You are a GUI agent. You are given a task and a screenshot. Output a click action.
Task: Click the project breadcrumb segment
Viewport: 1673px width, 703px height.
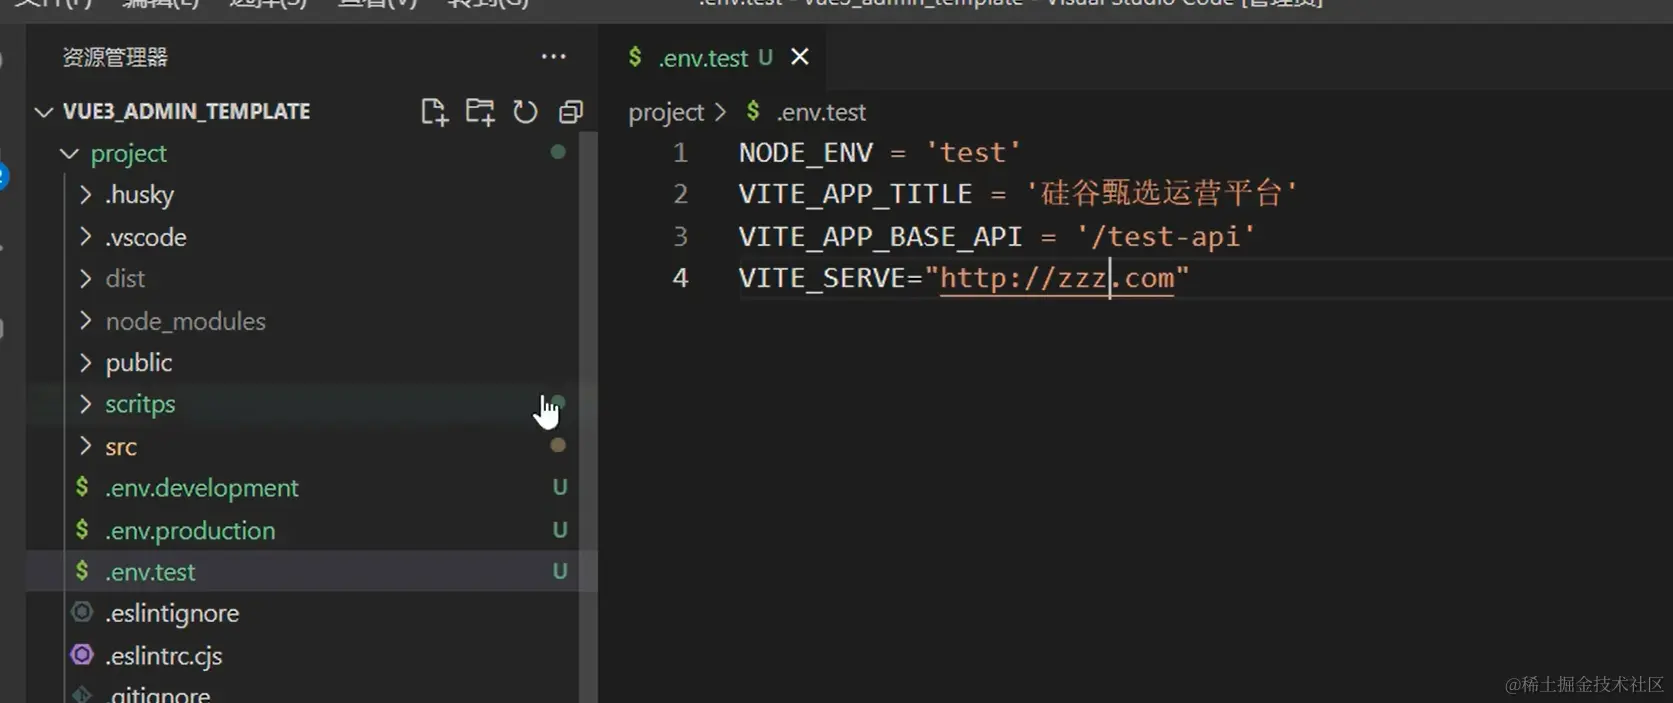pos(666,112)
